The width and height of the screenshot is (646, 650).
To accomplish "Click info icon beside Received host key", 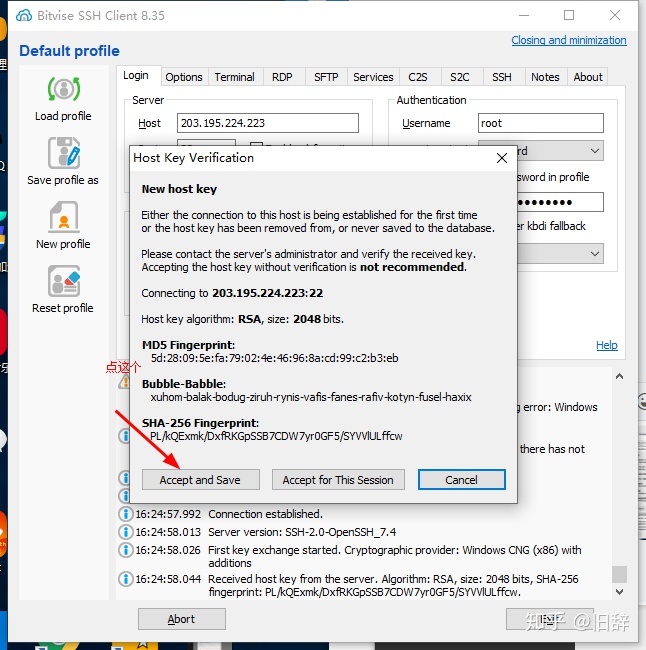I will tap(126, 579).
